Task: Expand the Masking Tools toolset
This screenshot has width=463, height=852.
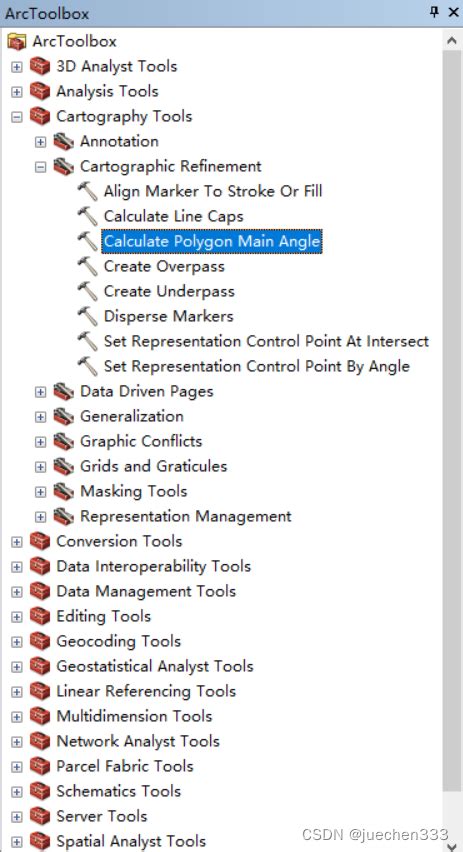Action: [41, 492]
